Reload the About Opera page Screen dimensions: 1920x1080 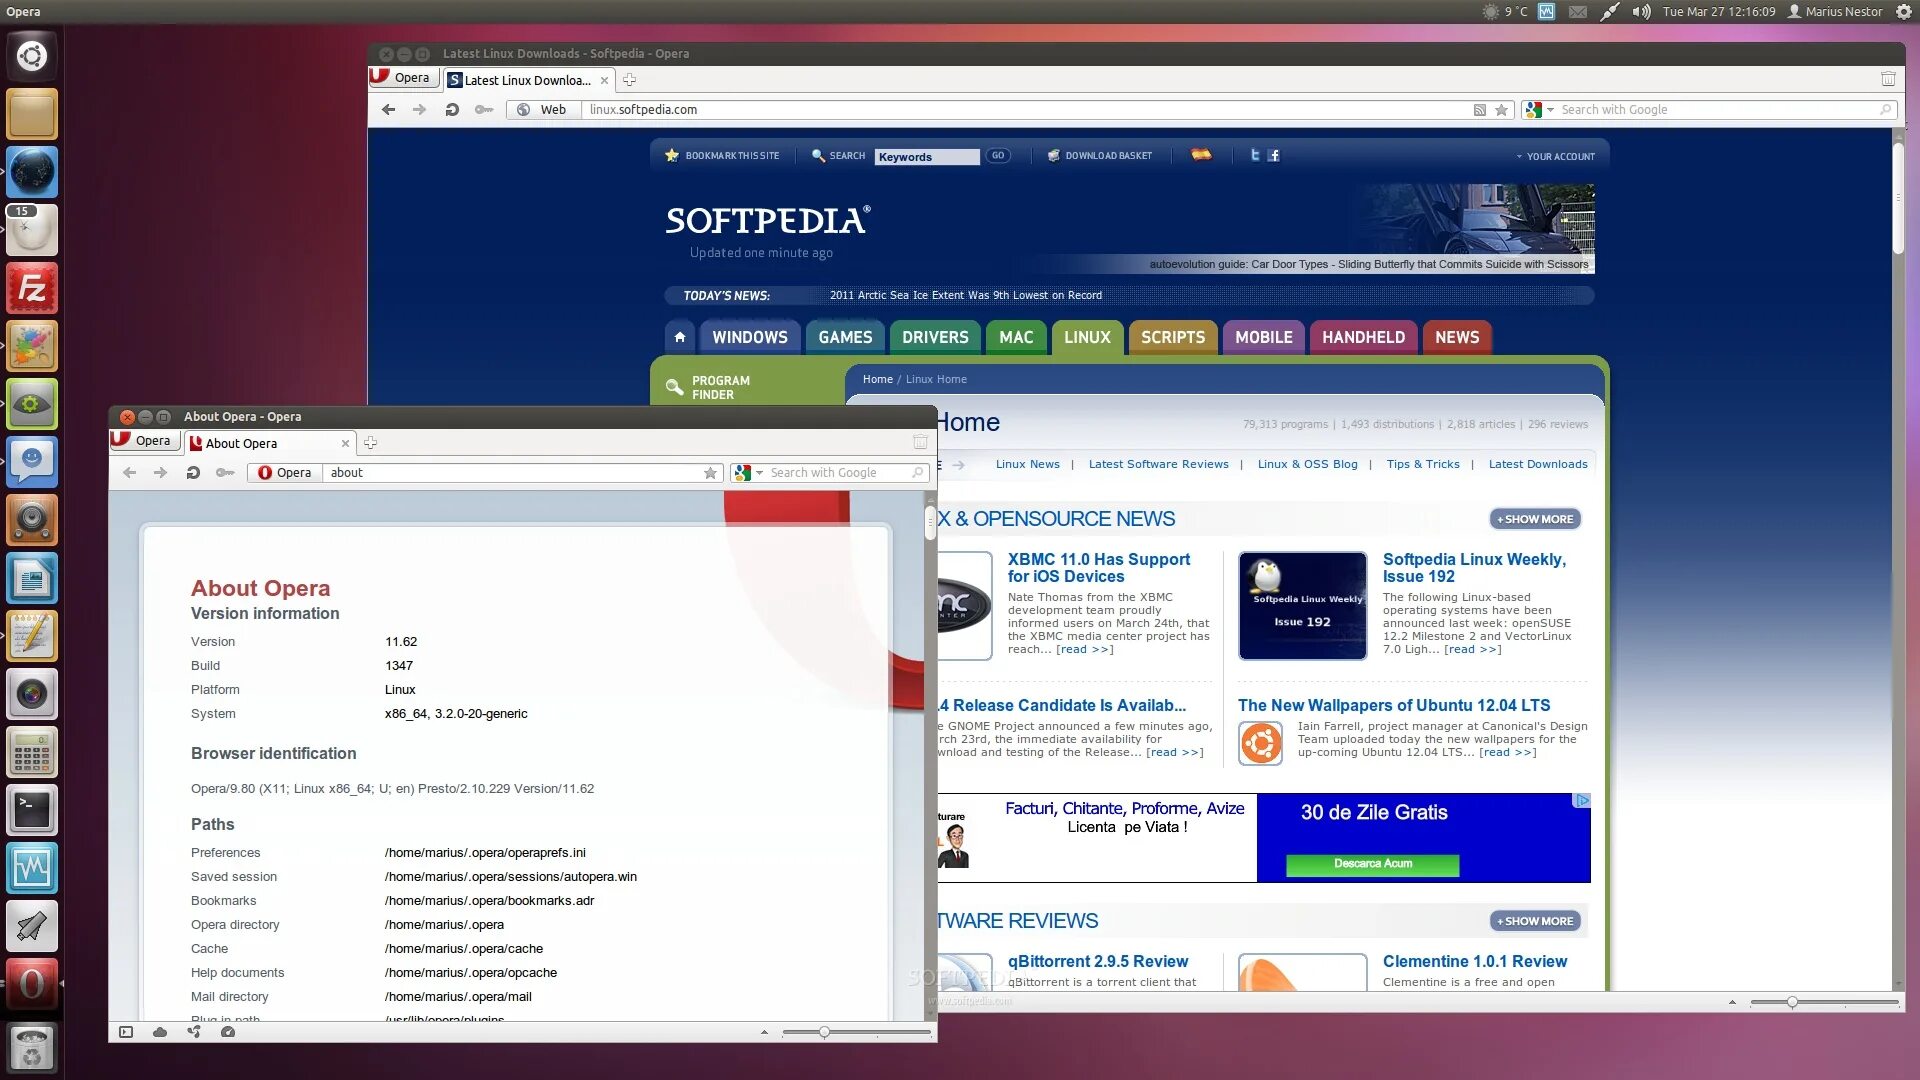[193, 473]
